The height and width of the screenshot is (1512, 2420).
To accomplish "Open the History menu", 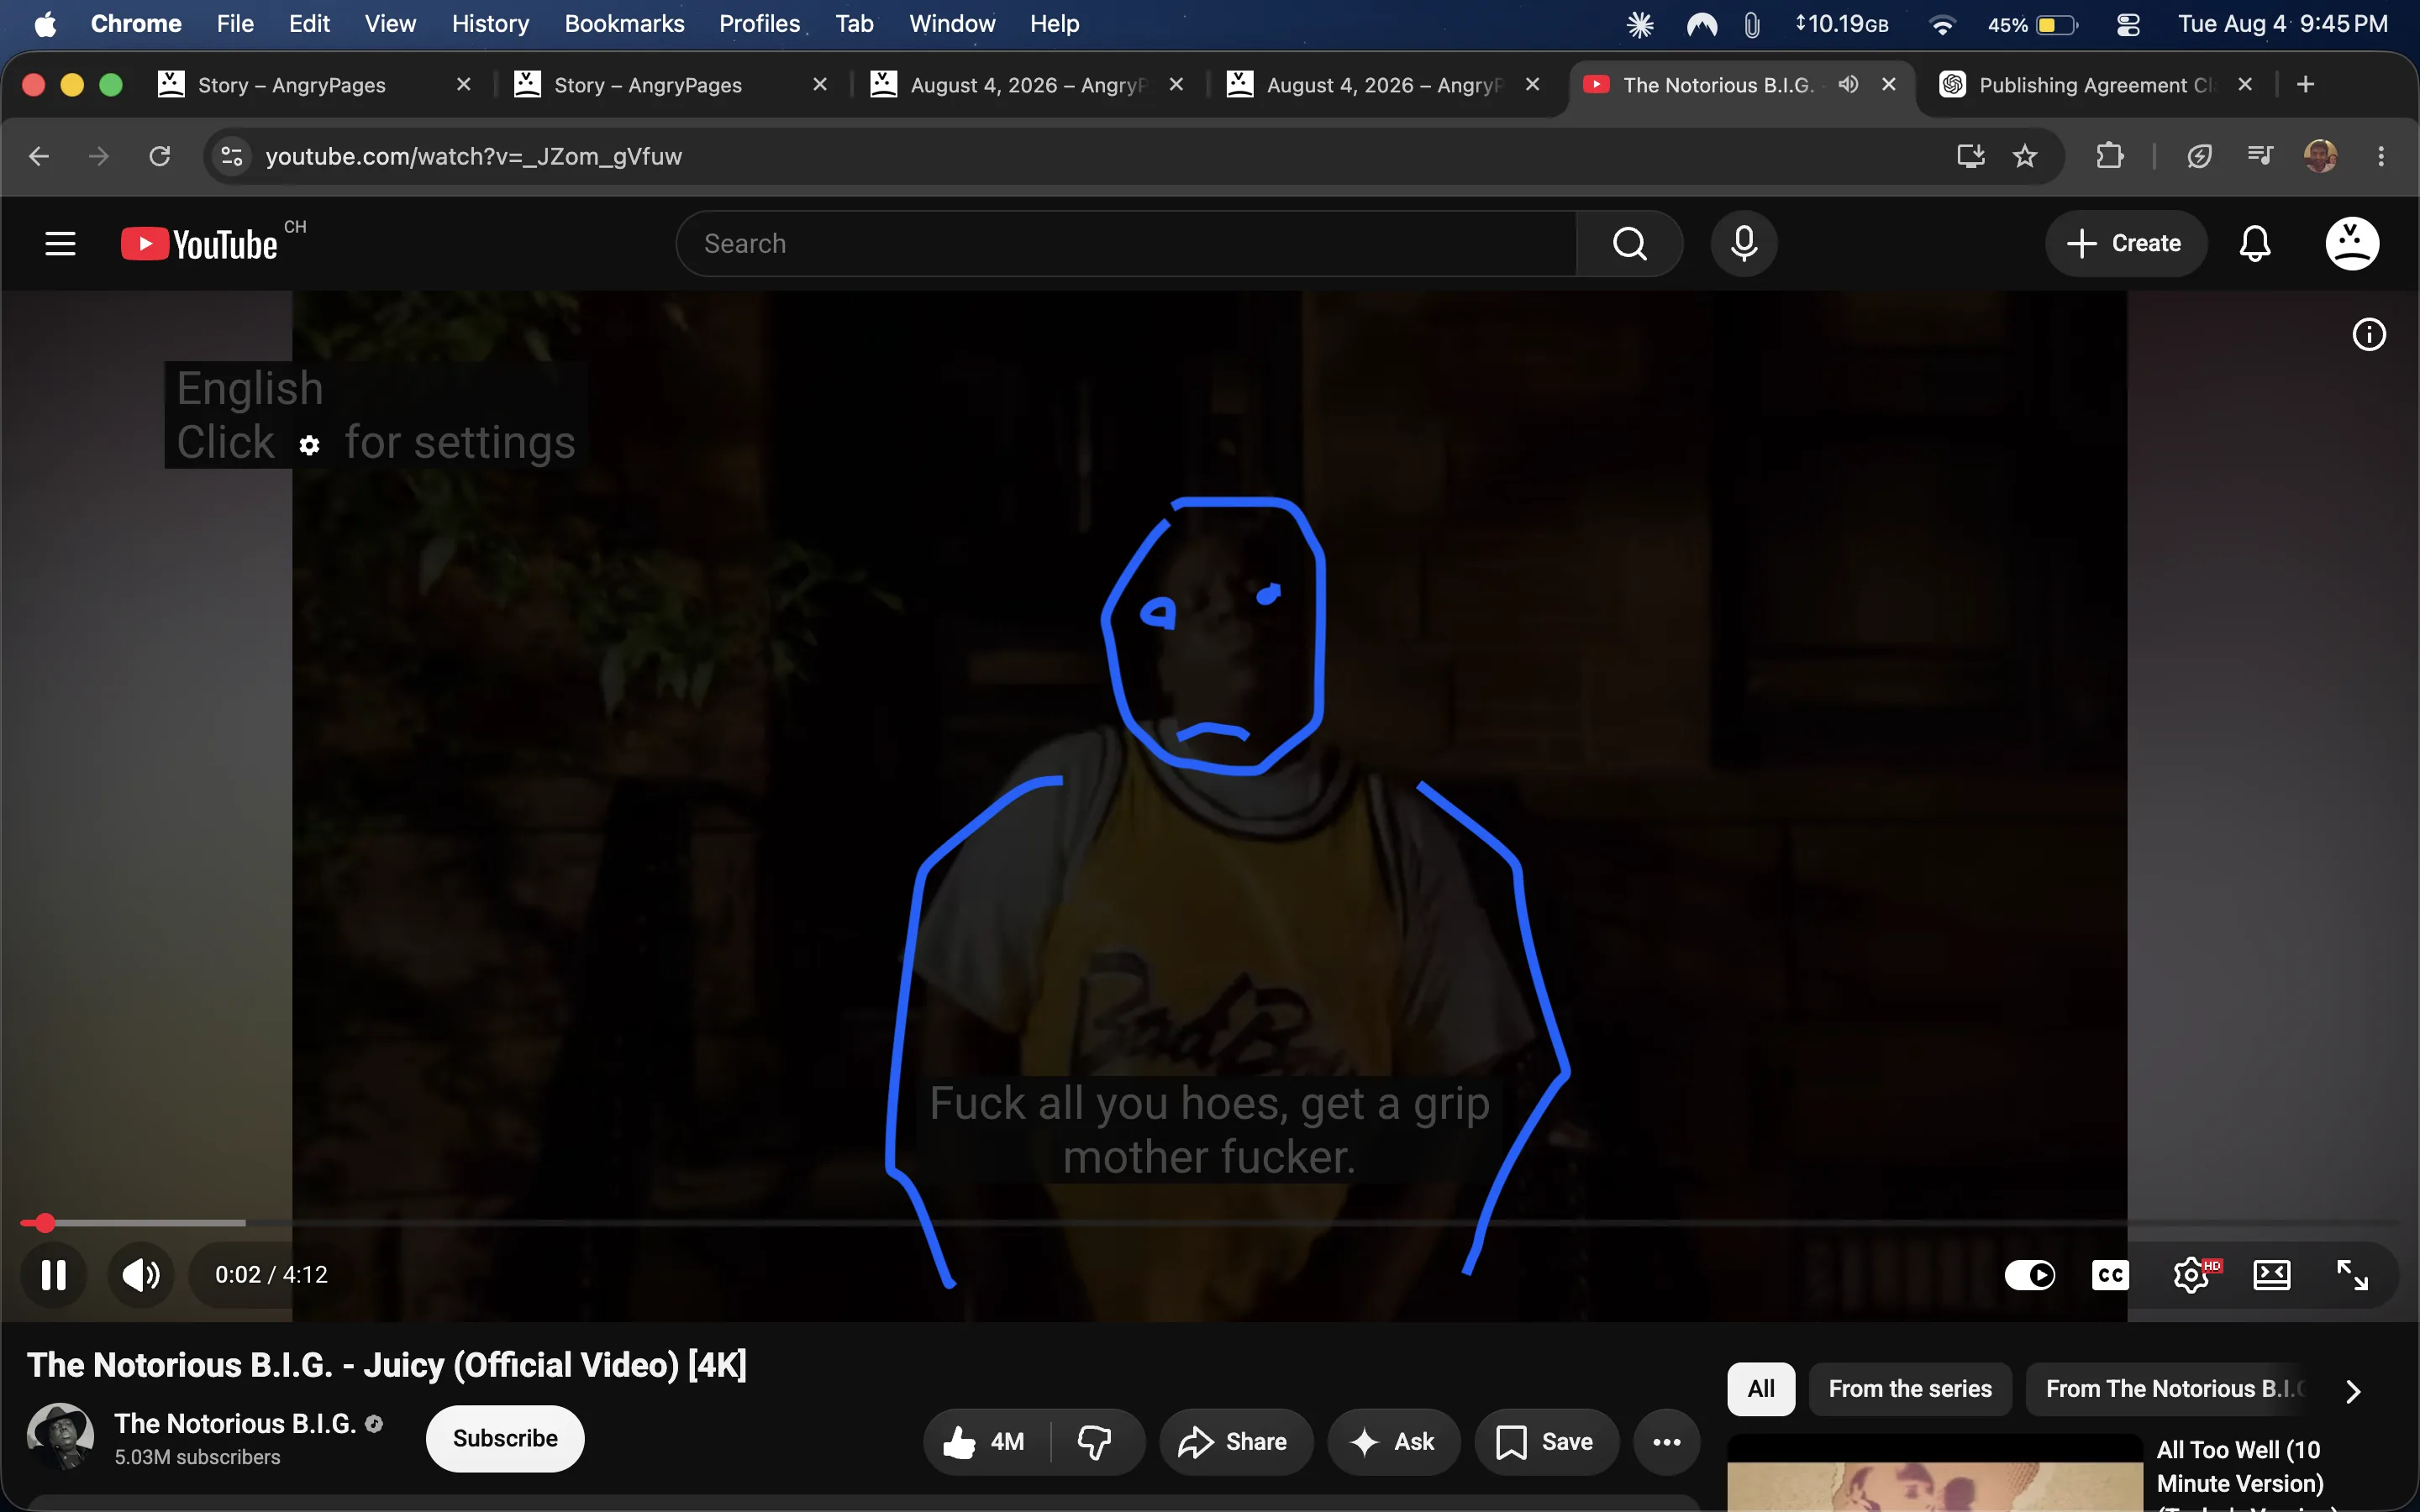I will (x=490, y=24).
